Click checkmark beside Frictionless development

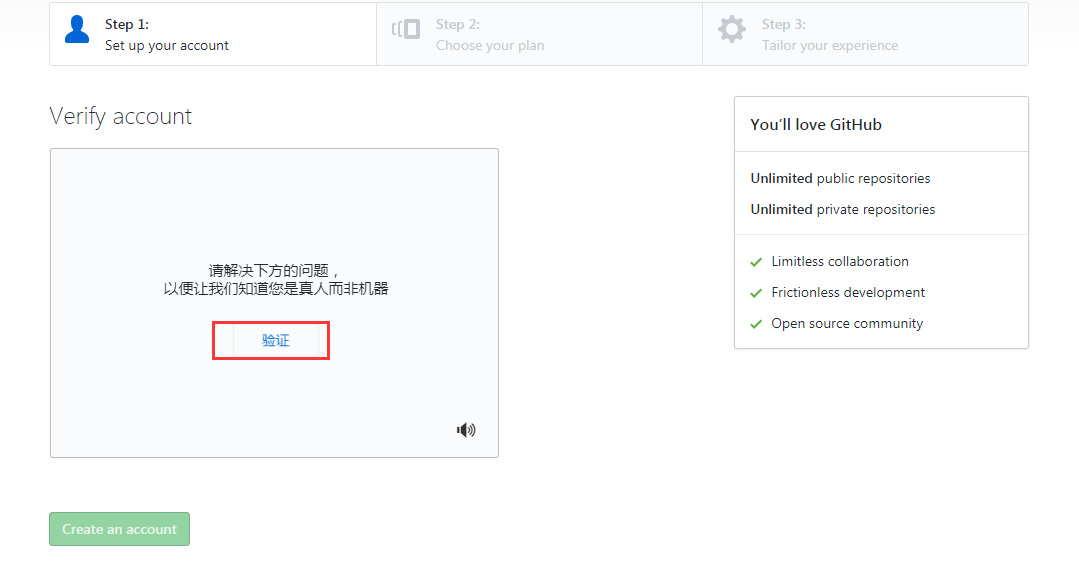click(756, 293)
